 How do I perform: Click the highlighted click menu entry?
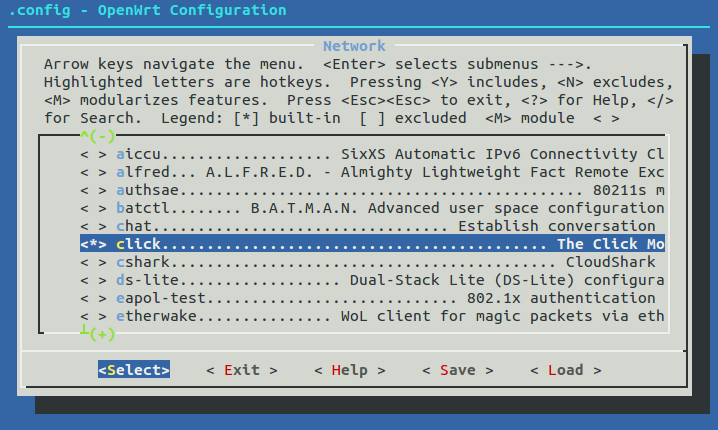[x=390, y=245]
